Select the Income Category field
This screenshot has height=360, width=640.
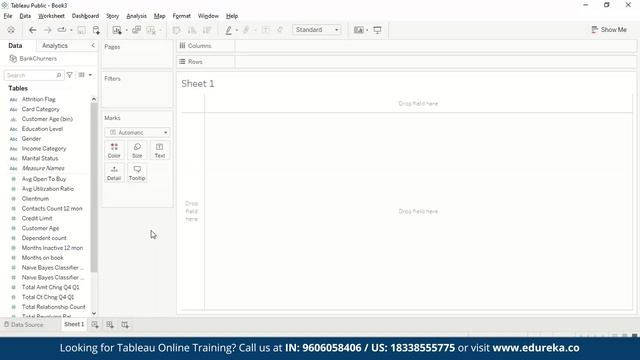point(44,149)
